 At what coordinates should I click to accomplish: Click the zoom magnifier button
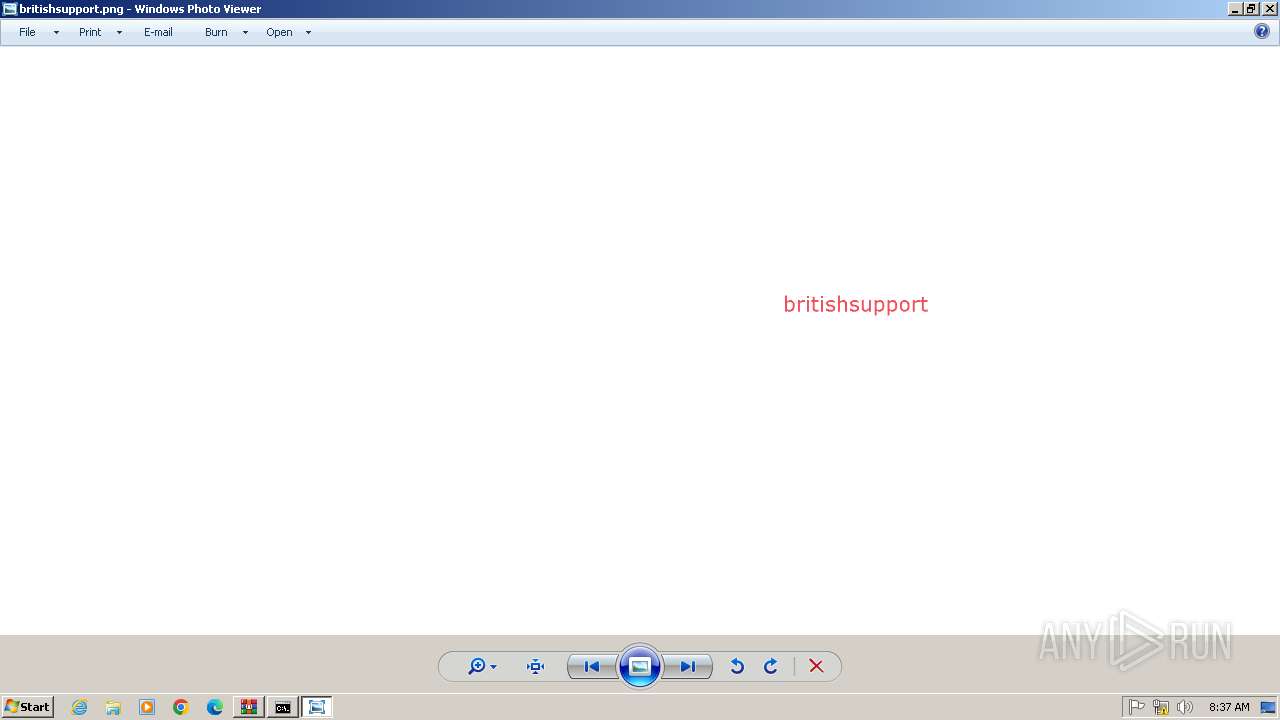point(477,666)
